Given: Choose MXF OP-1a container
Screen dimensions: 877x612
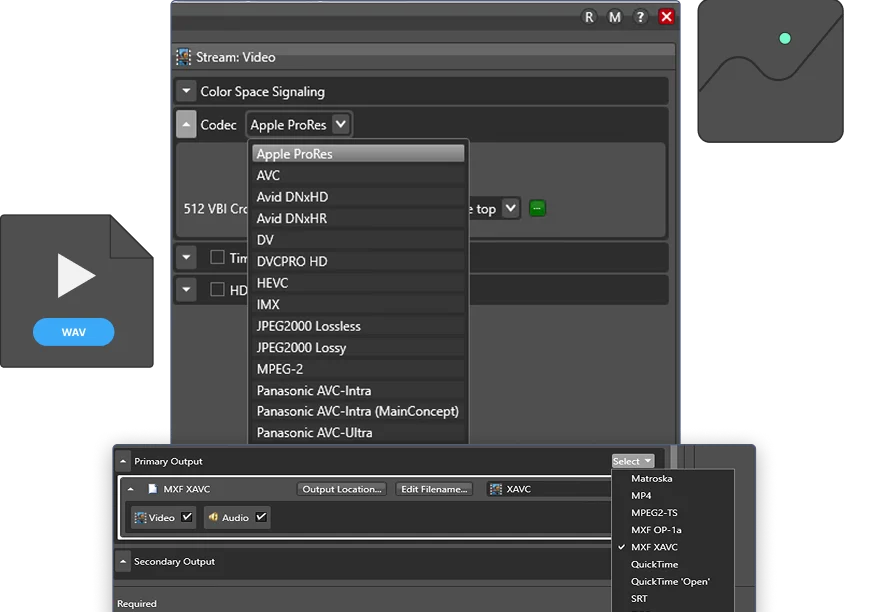Looking at the screenshot, I should 673,530.
